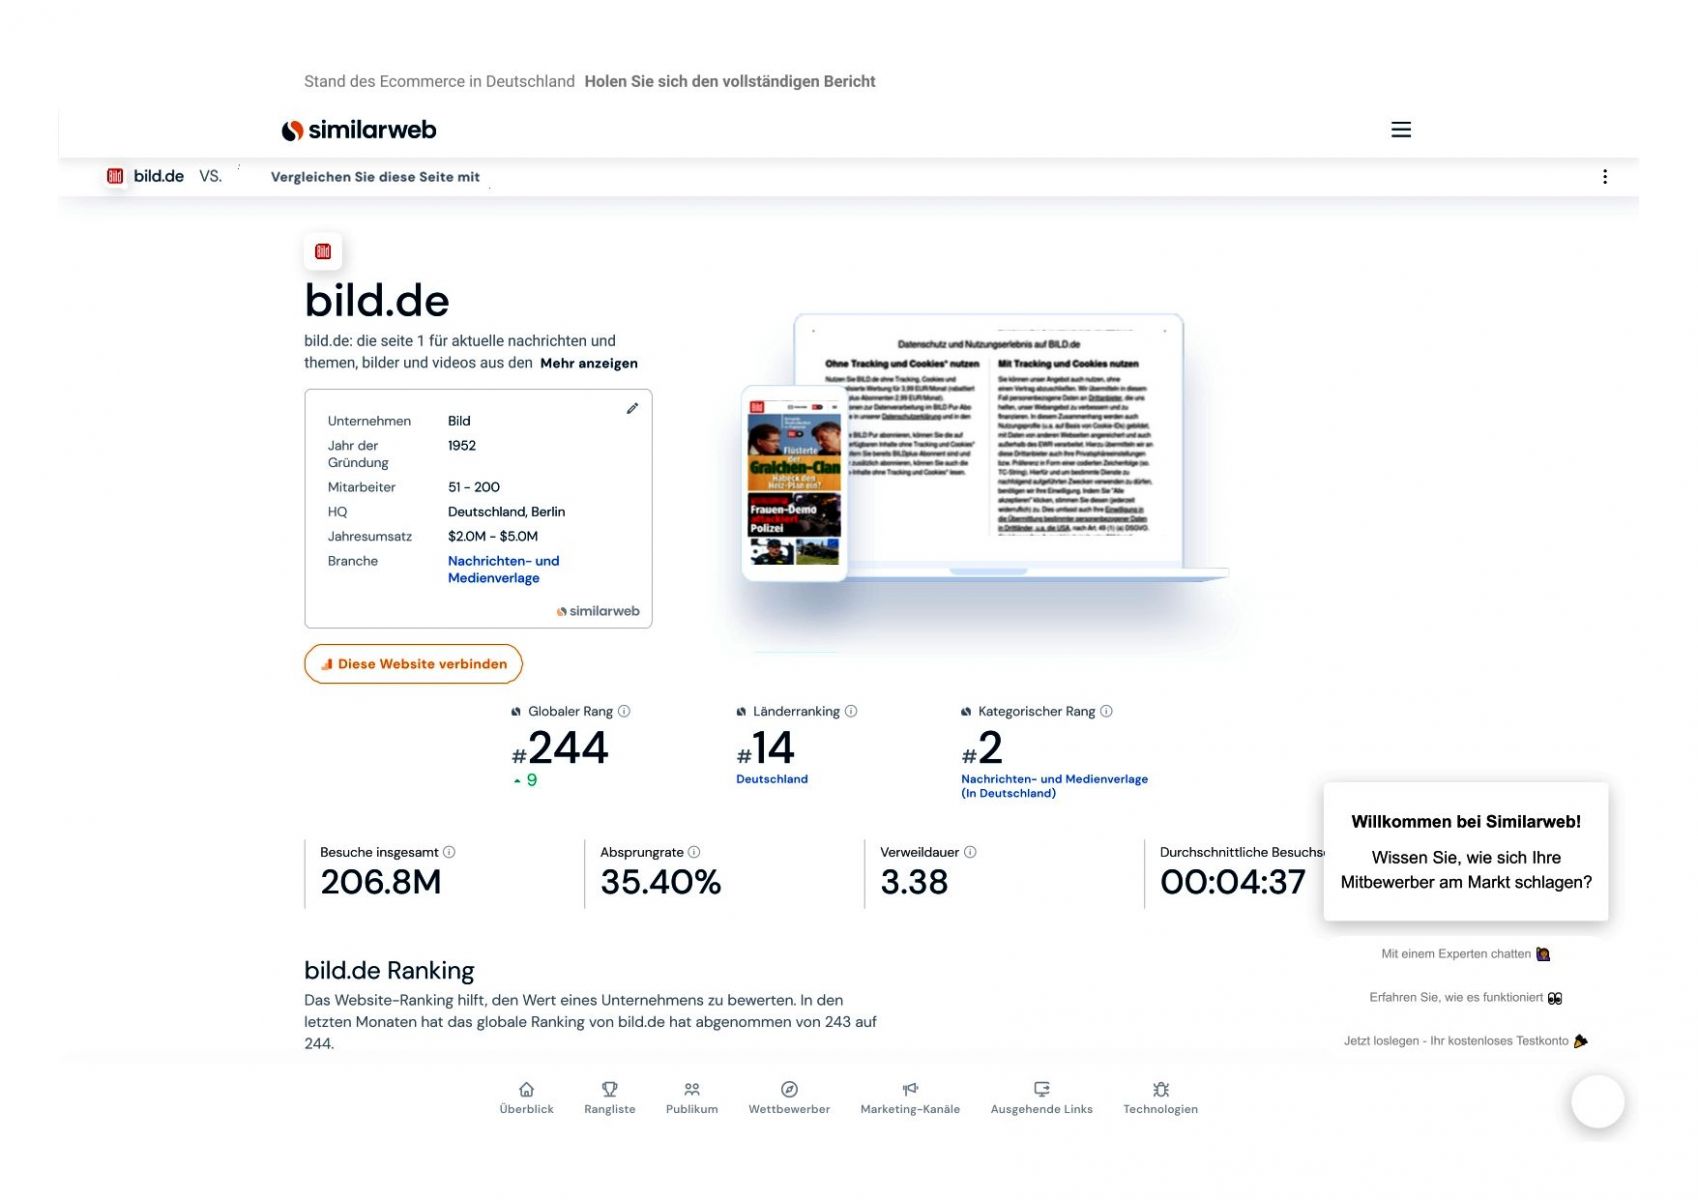Click the bild.de Ranking heading
Screen dimensions: 1698x1200
point(389,970)
